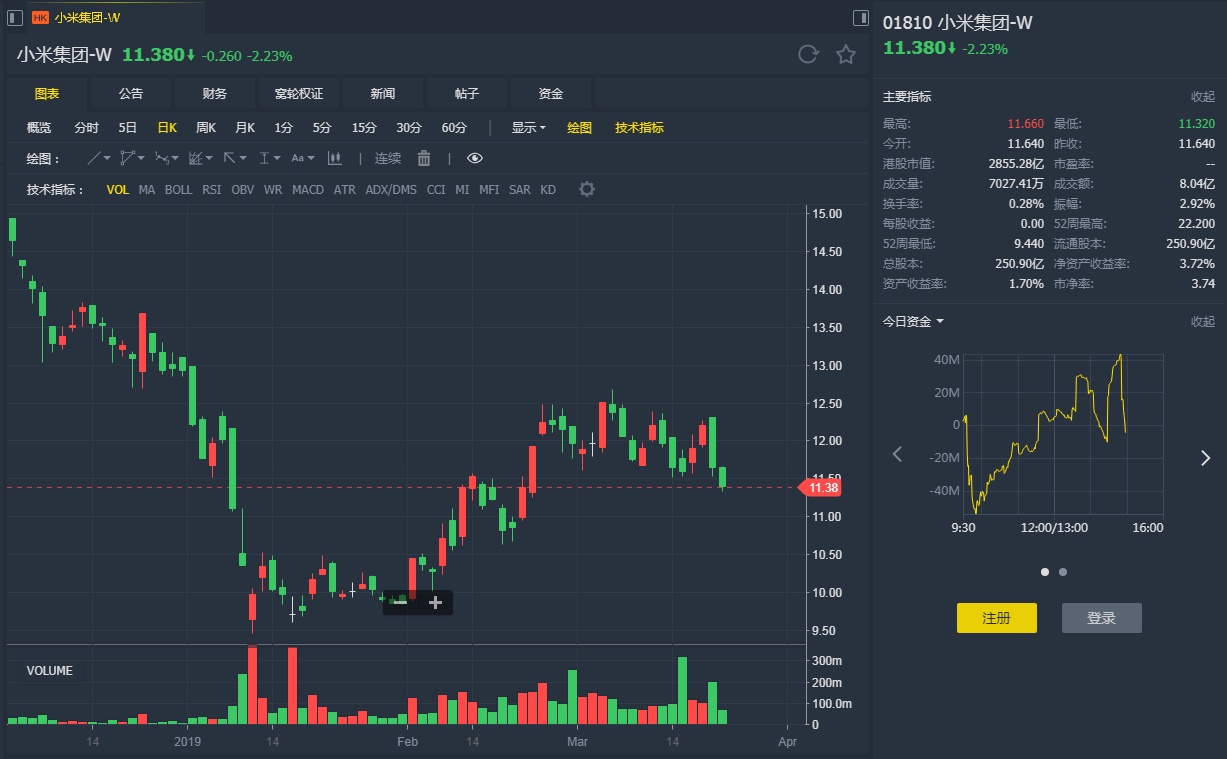Expand fan lines tool dropdown arrow

(x=209, y=158)
